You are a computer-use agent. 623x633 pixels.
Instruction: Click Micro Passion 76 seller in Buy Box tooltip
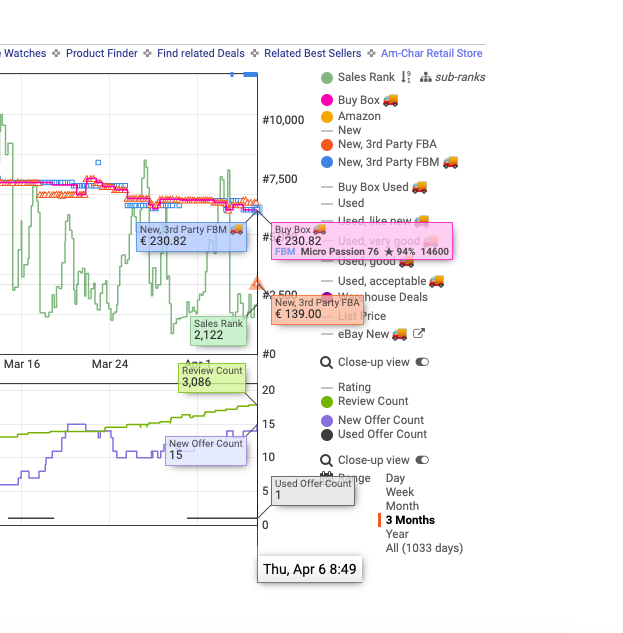pos(340,252)
